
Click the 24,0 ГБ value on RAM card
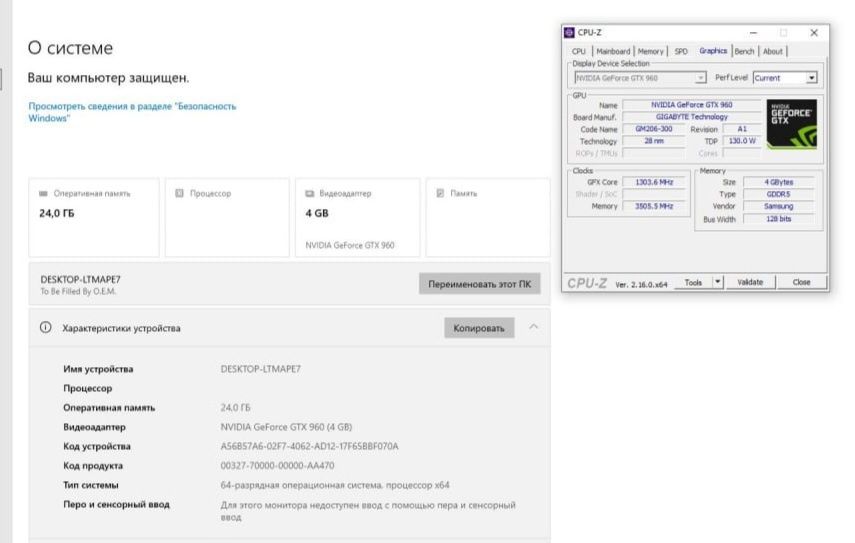coord(57,213)
